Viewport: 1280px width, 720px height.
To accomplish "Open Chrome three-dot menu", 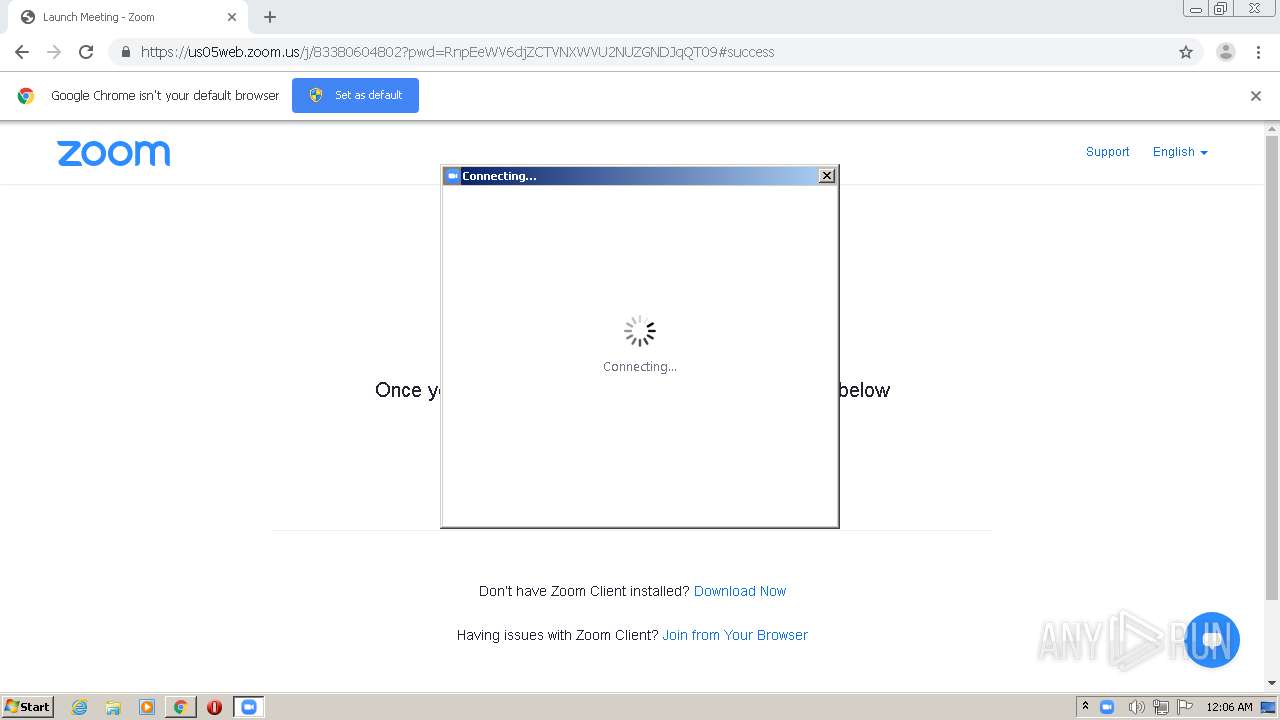I will pyautogui.click(x=1258, y=52).
